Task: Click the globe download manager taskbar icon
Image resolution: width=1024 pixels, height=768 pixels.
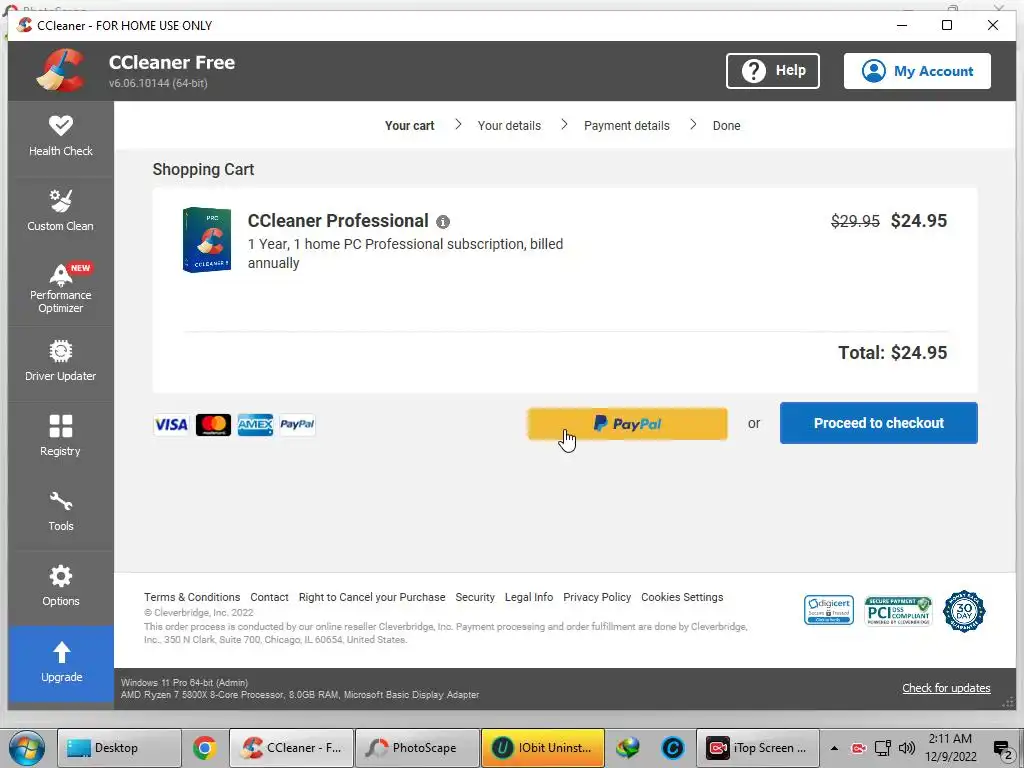Action: [x=628, y=748]
